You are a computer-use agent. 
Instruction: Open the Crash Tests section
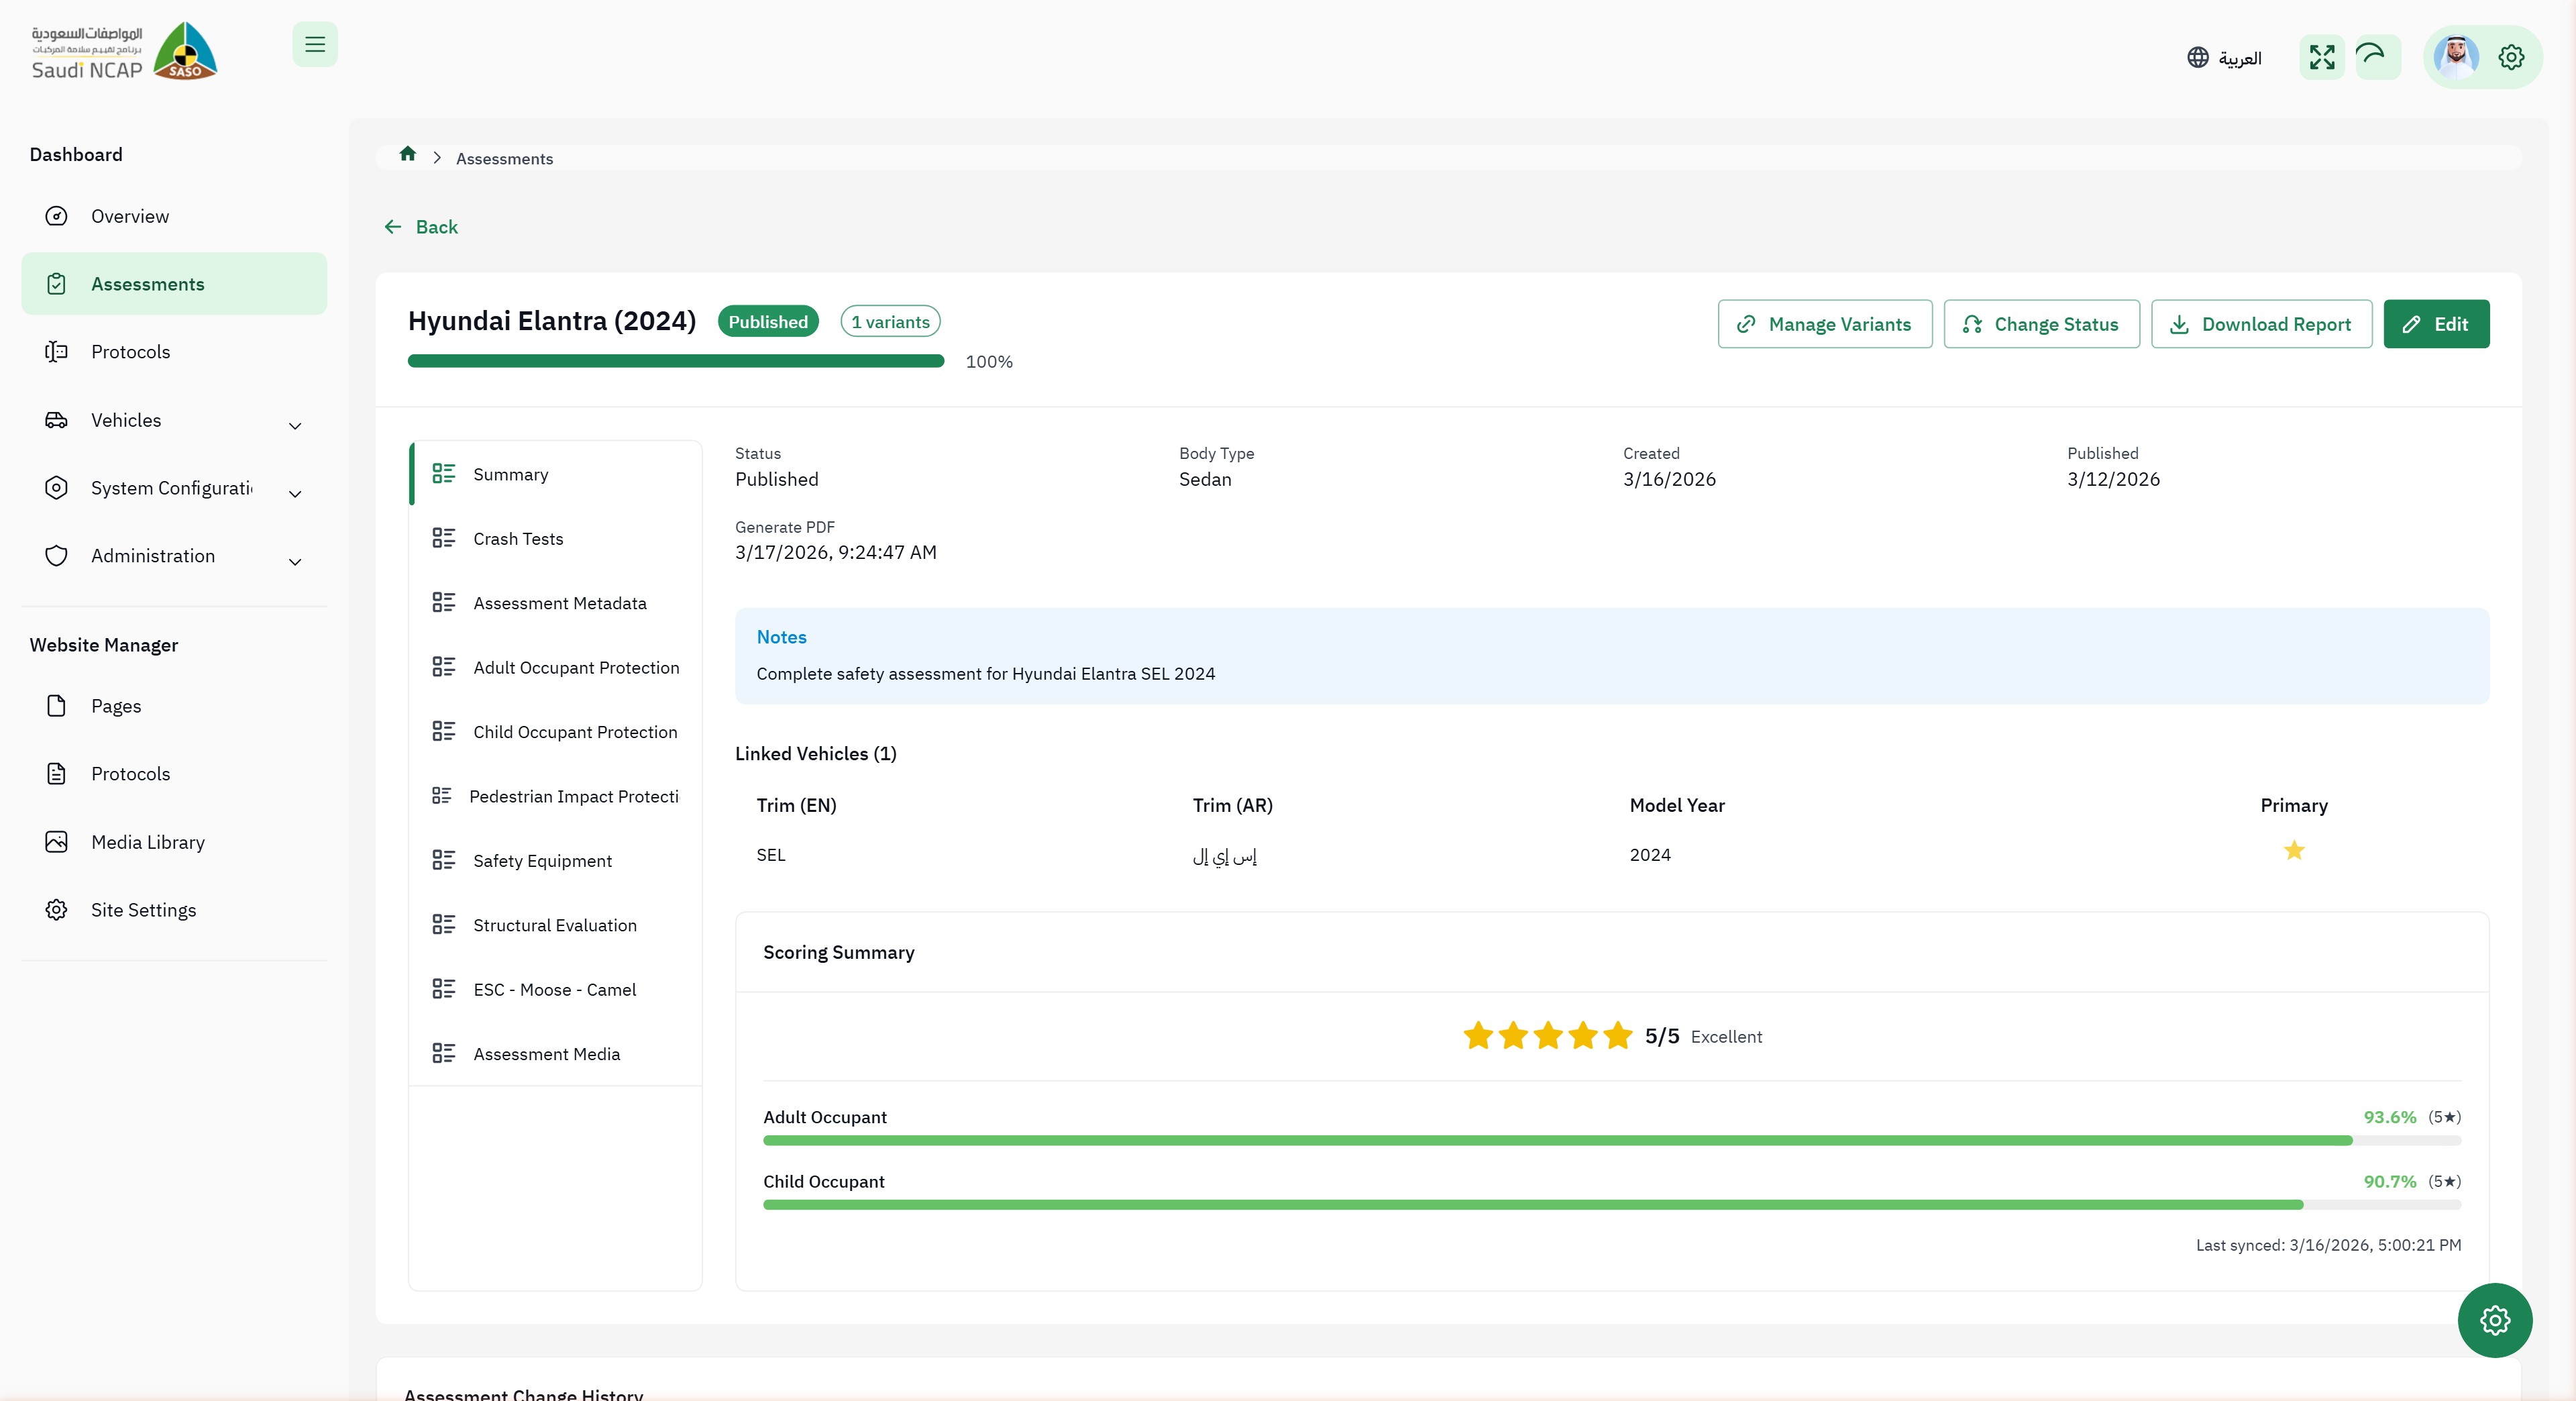click(556, 539)
